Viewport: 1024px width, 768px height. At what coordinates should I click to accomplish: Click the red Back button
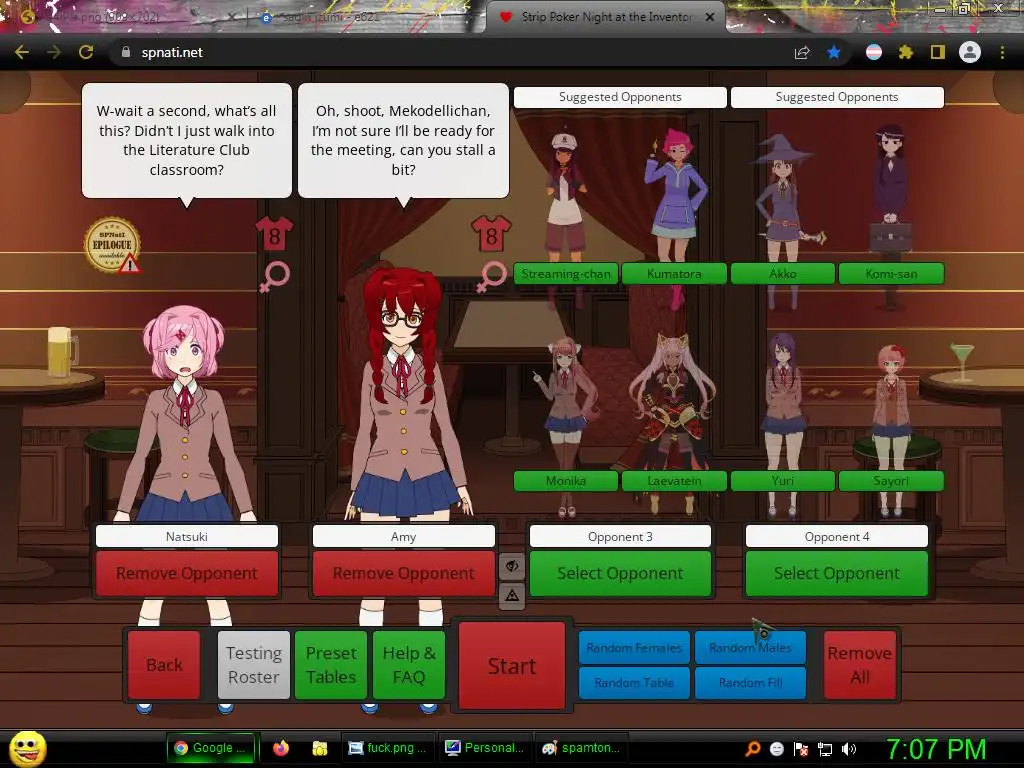(164, 665)
